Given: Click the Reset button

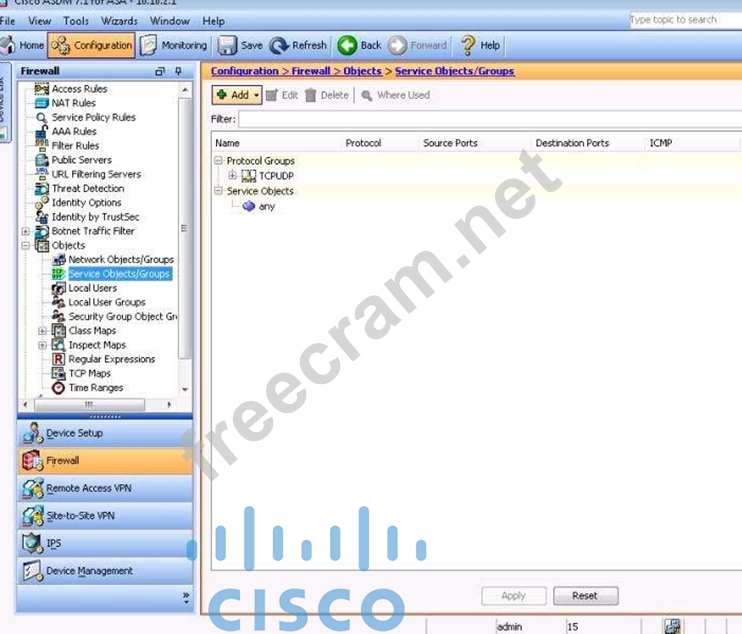Looking at the screenshot, I should (585, 596).
